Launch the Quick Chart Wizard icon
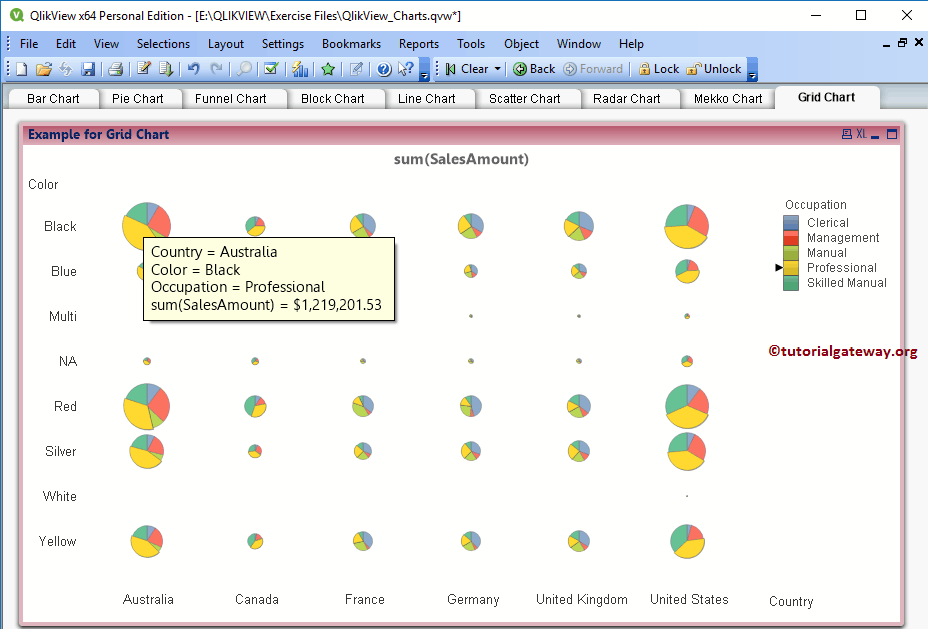 (x=301, y=68)
